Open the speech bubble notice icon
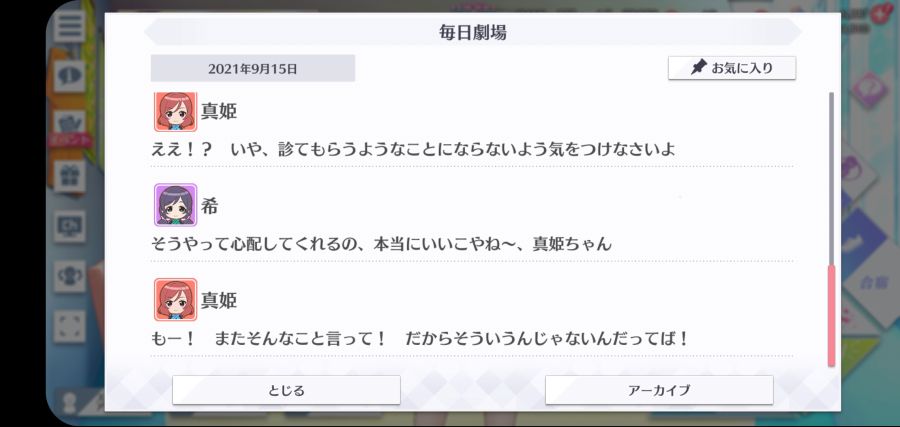 pyautogui.click(x=69, y=76)
